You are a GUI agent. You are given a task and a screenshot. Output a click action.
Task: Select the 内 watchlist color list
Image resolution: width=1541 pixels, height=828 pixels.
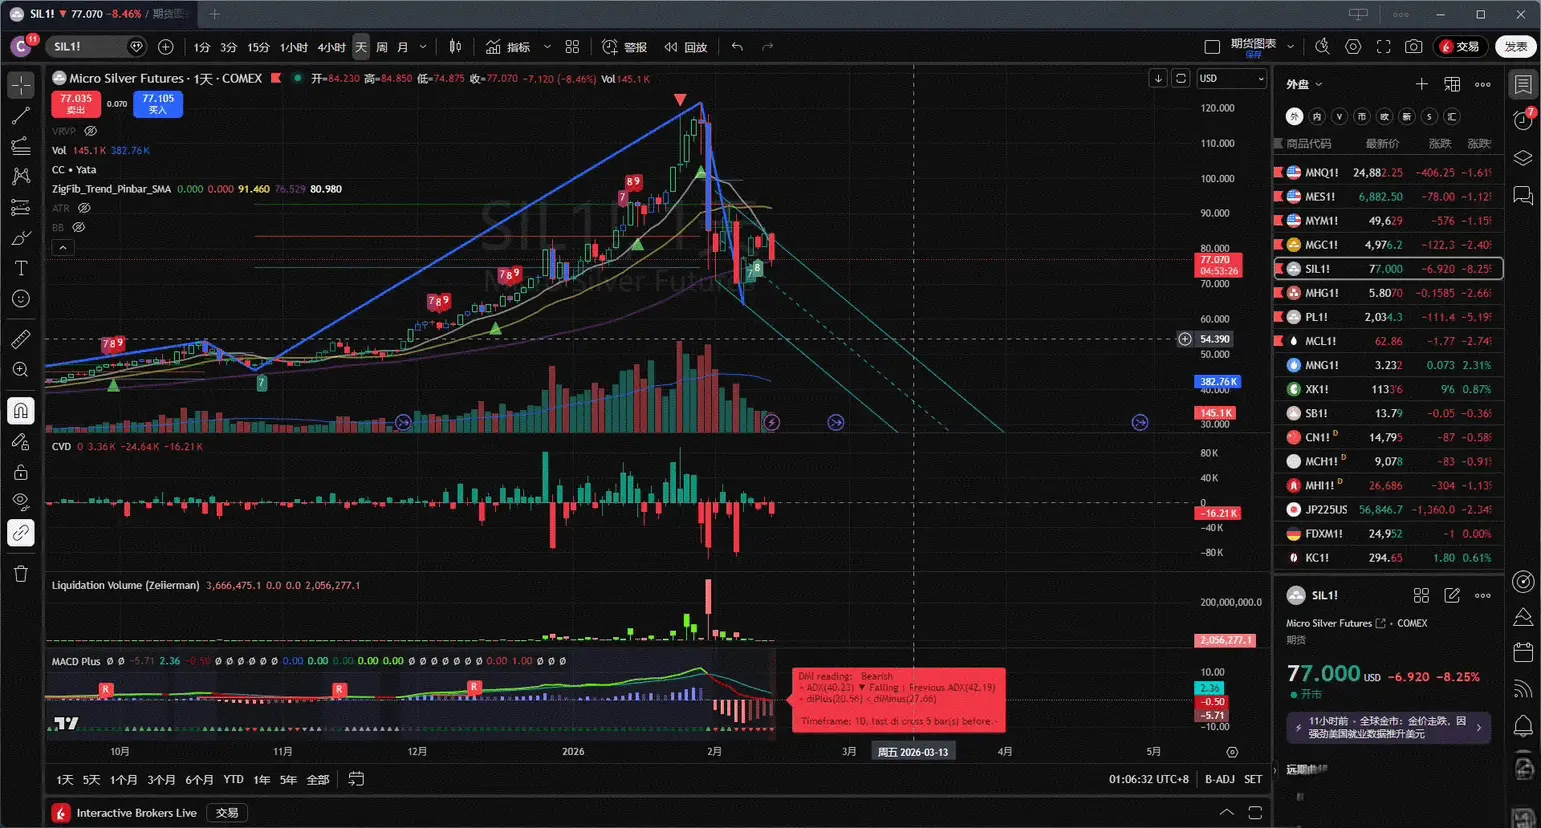[1317, 117]
